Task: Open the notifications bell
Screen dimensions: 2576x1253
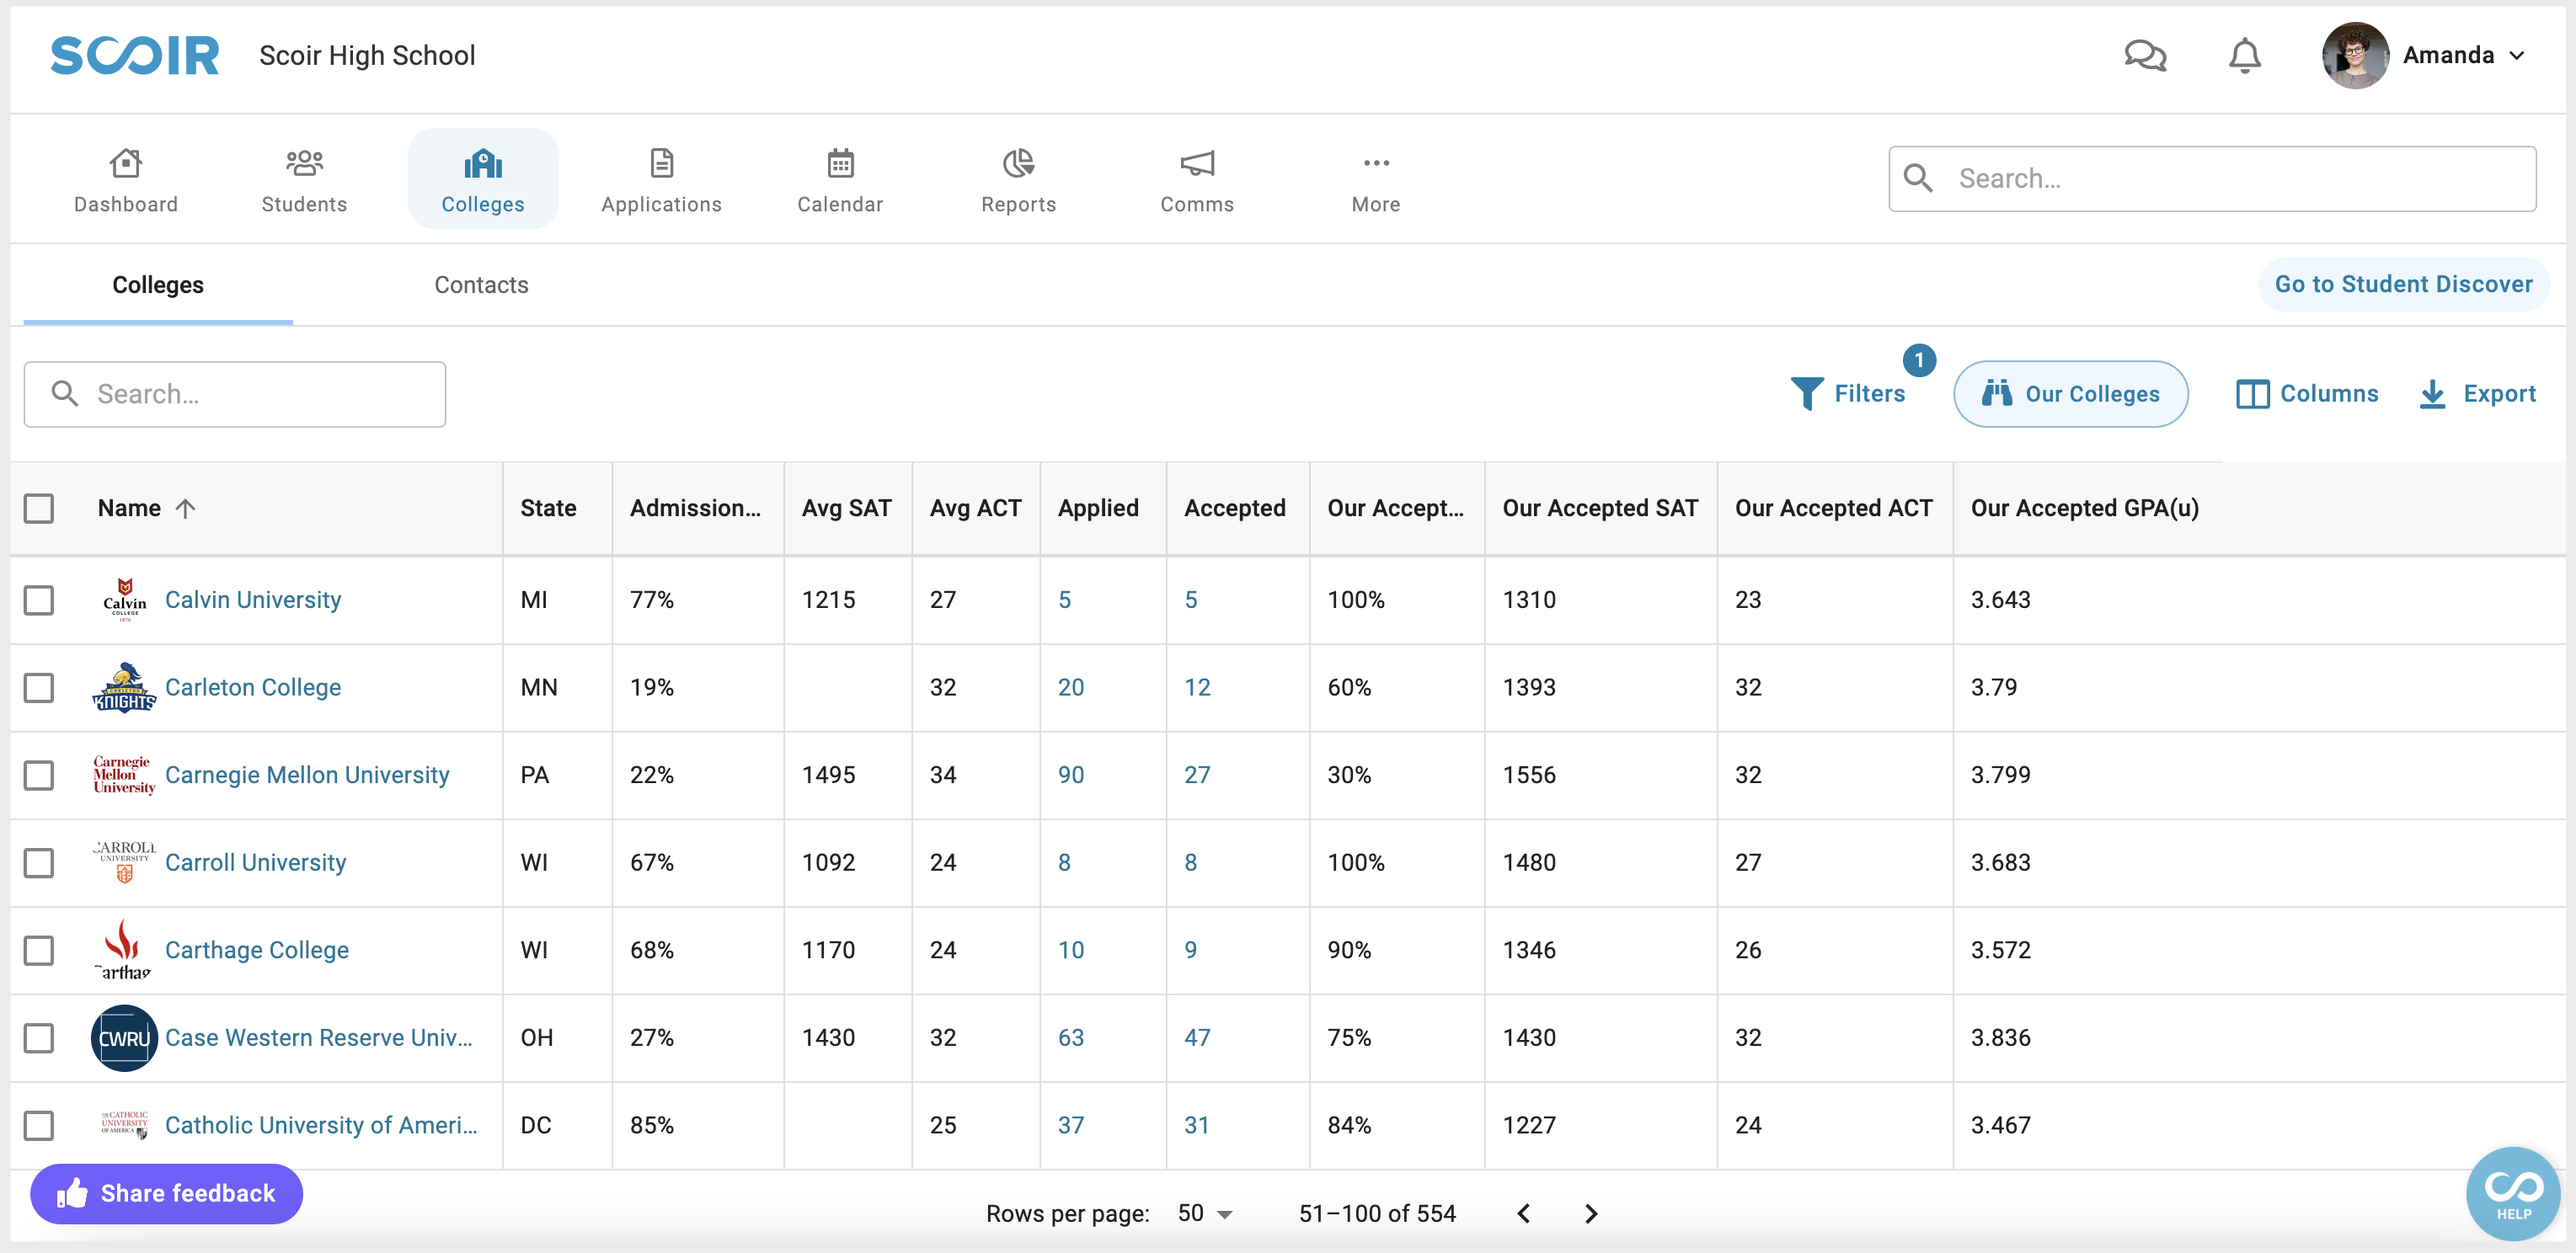Action: tap(2245, 55)
